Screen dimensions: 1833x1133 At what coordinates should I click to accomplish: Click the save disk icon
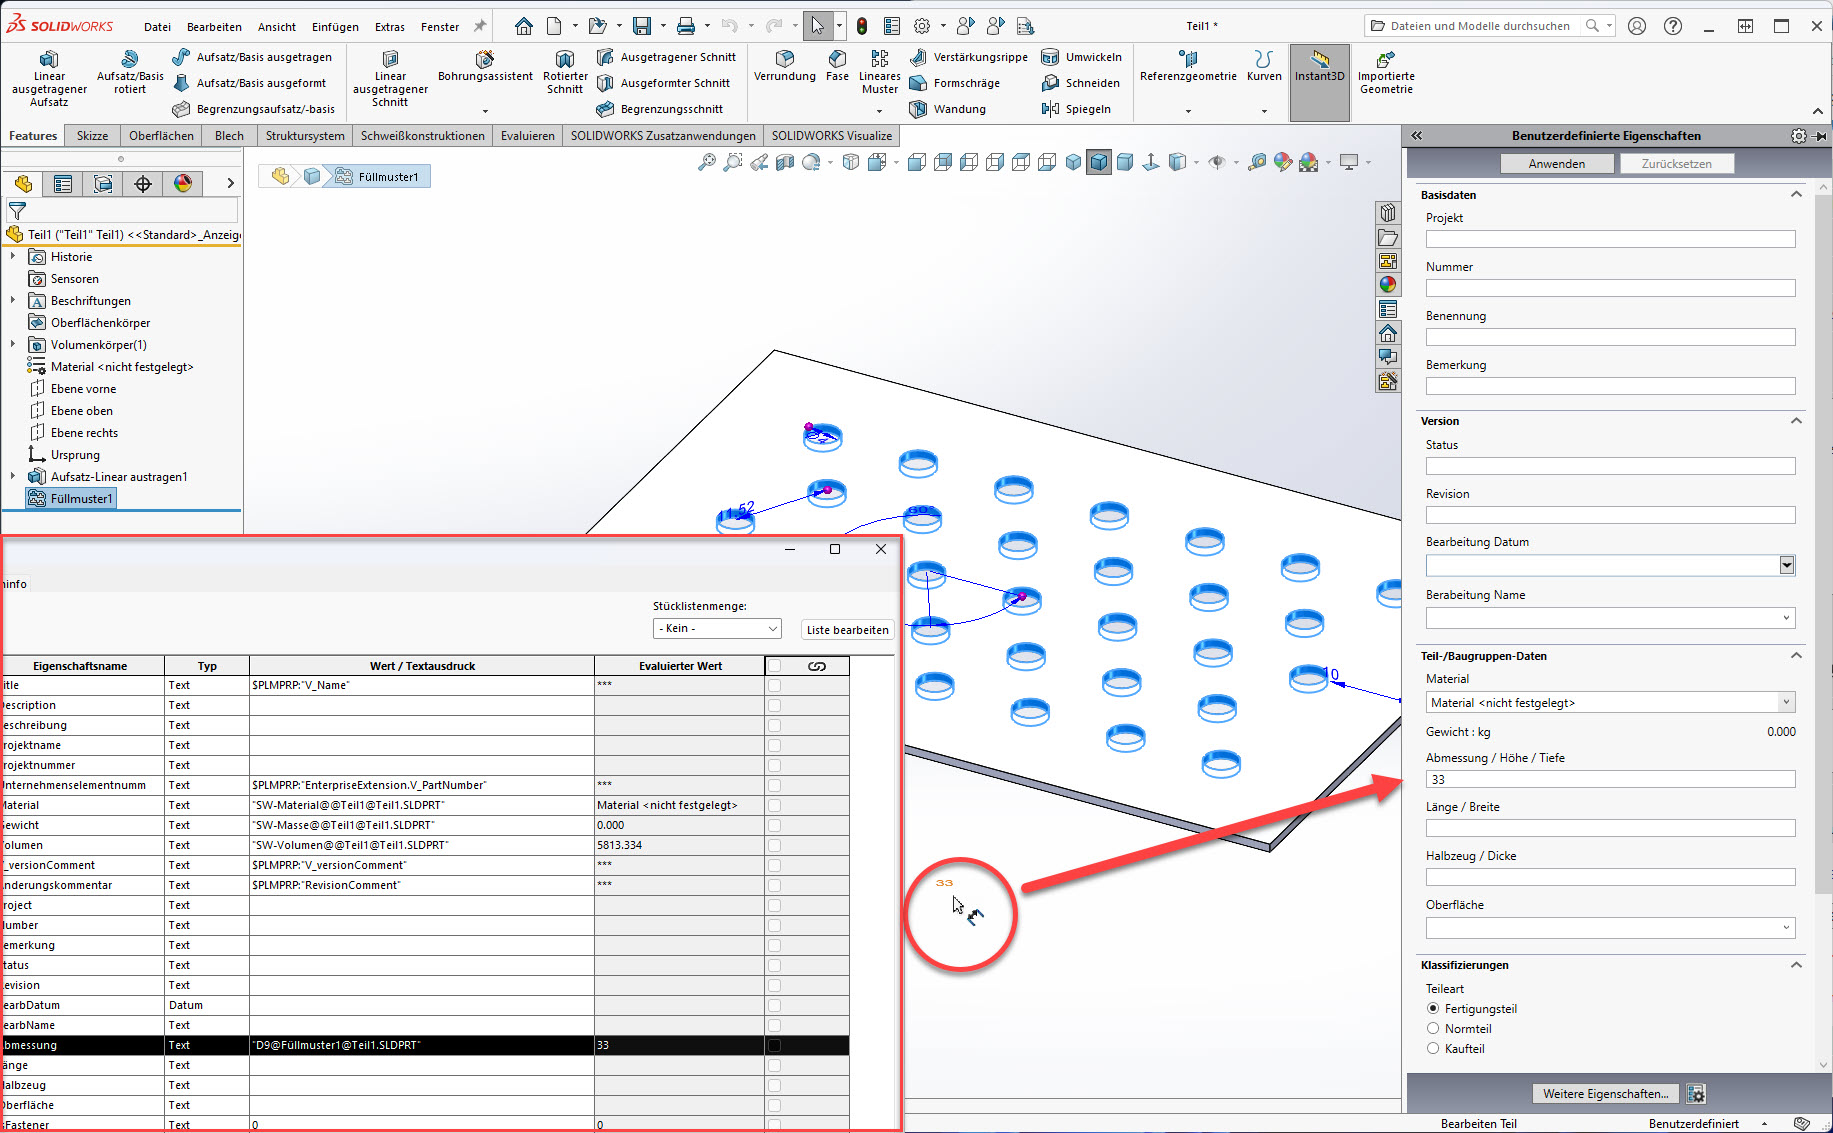point(642,26)
